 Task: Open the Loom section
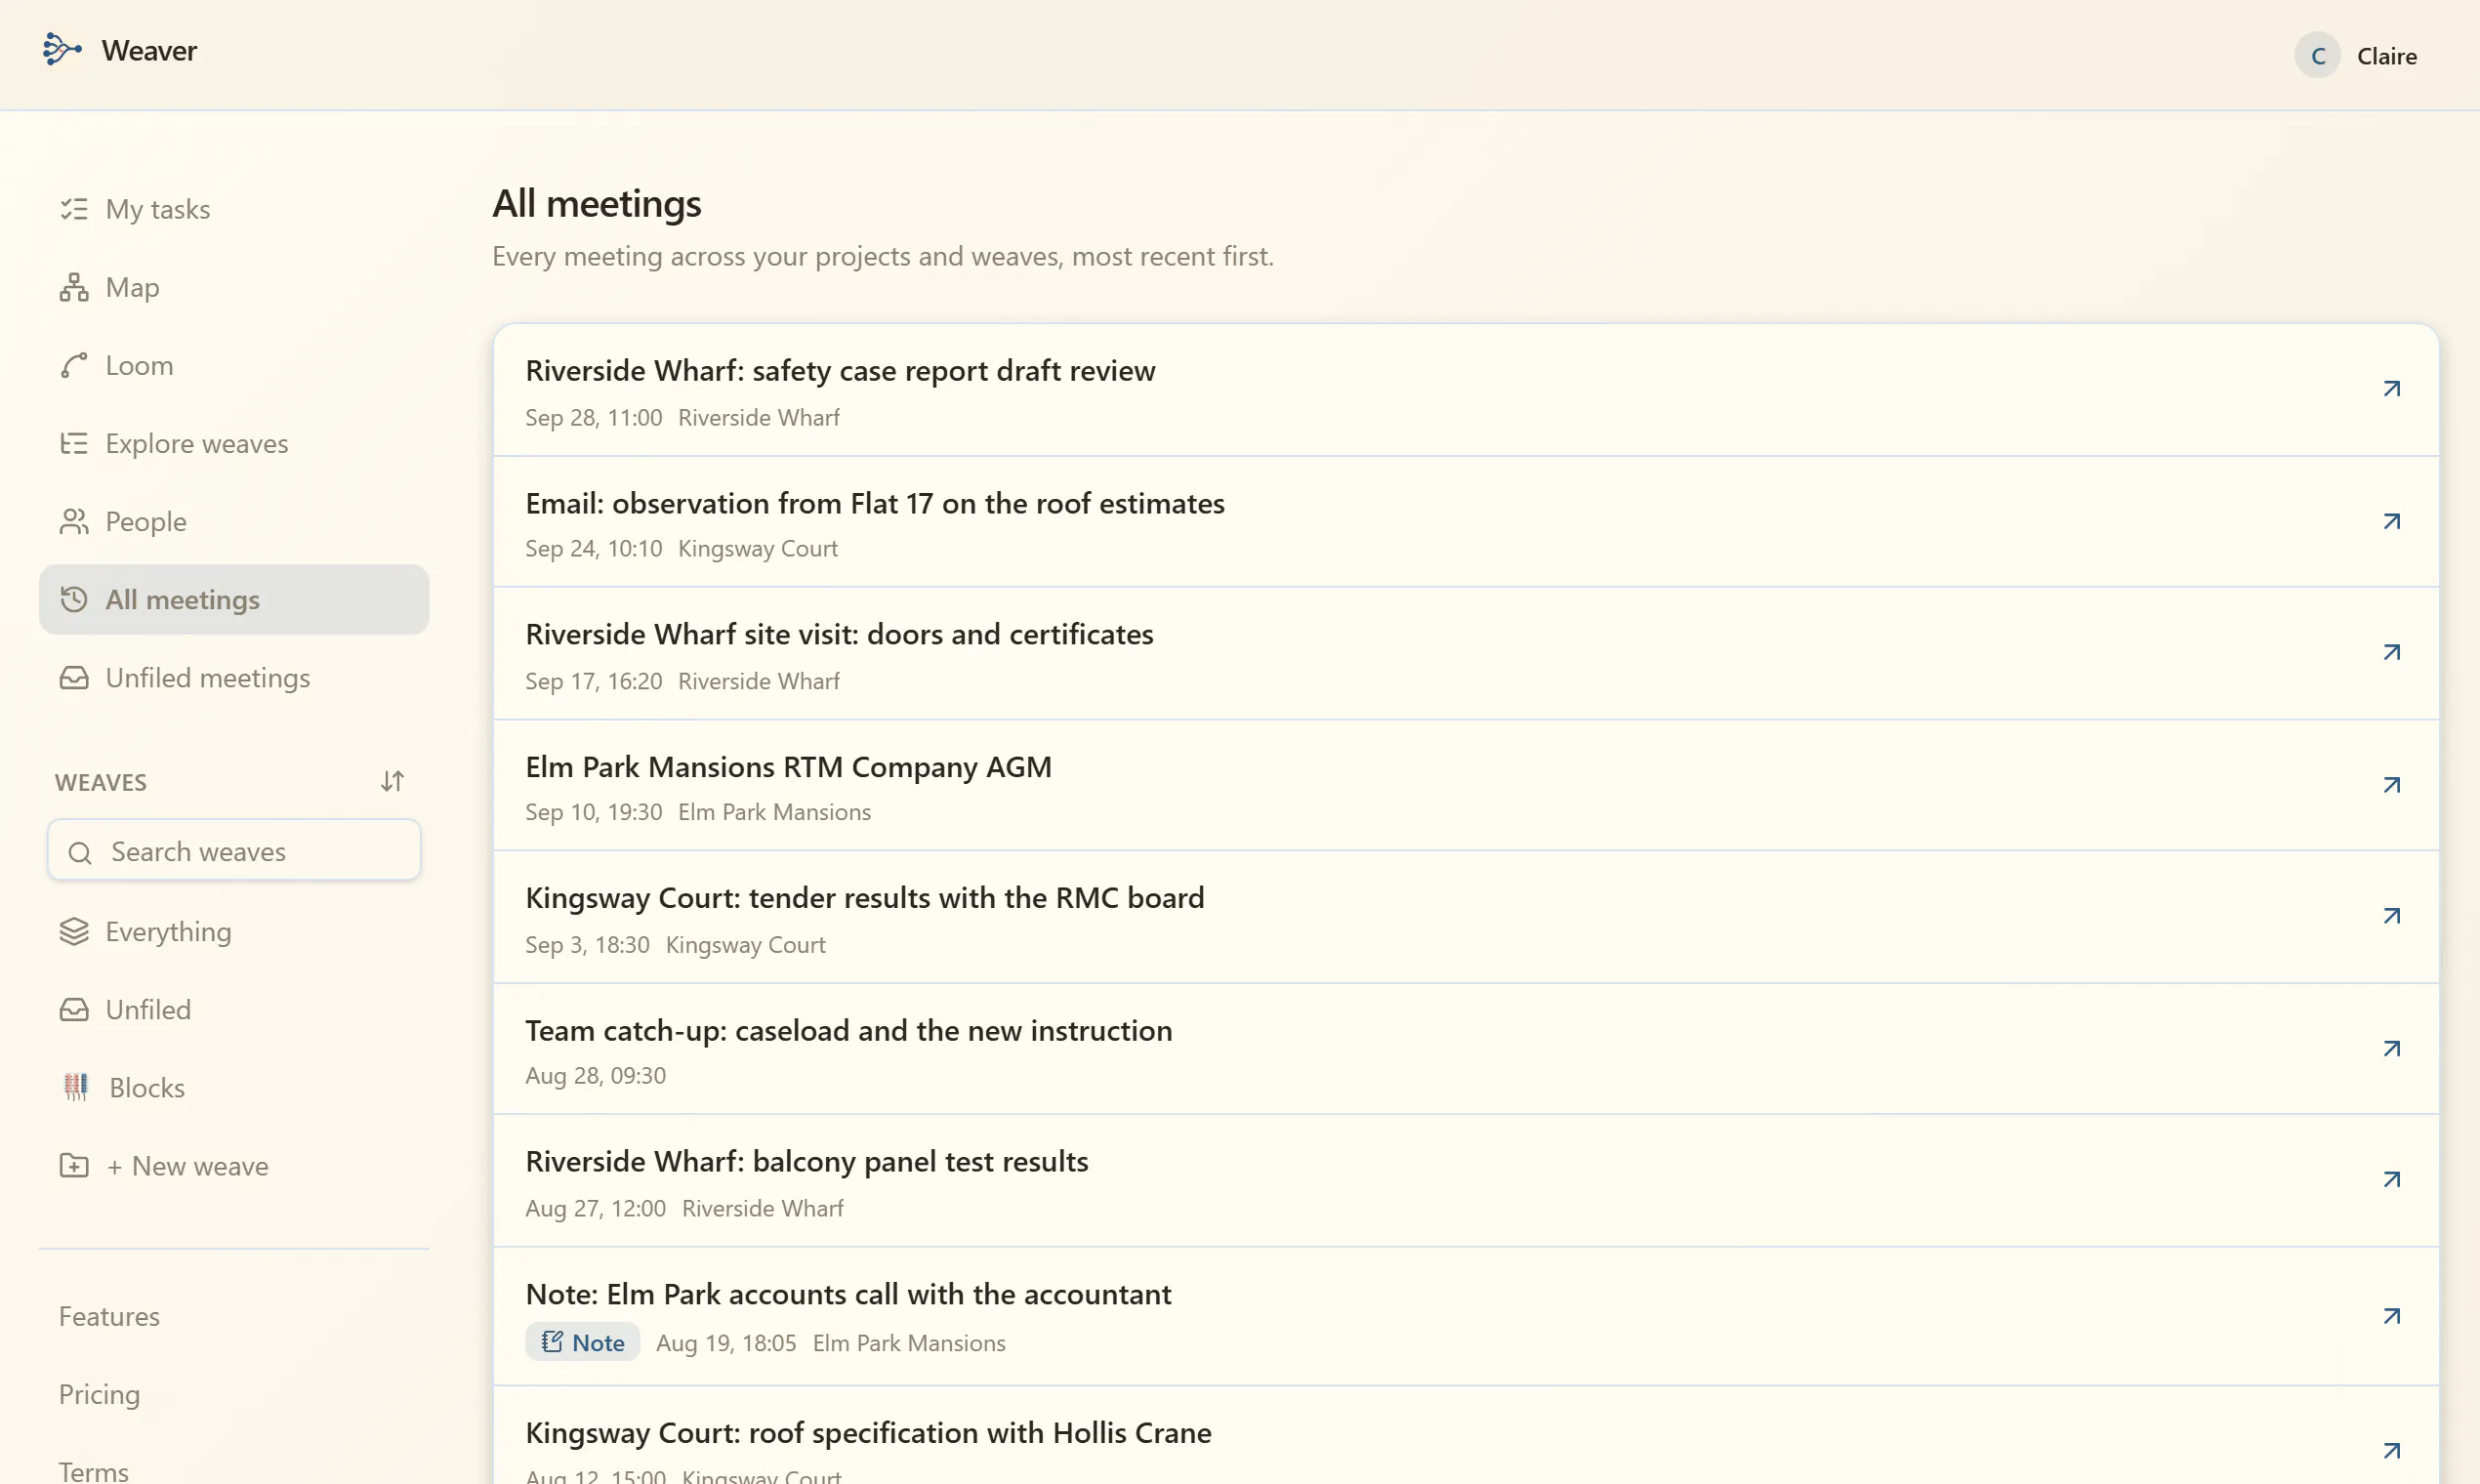(x=234, y=365)
